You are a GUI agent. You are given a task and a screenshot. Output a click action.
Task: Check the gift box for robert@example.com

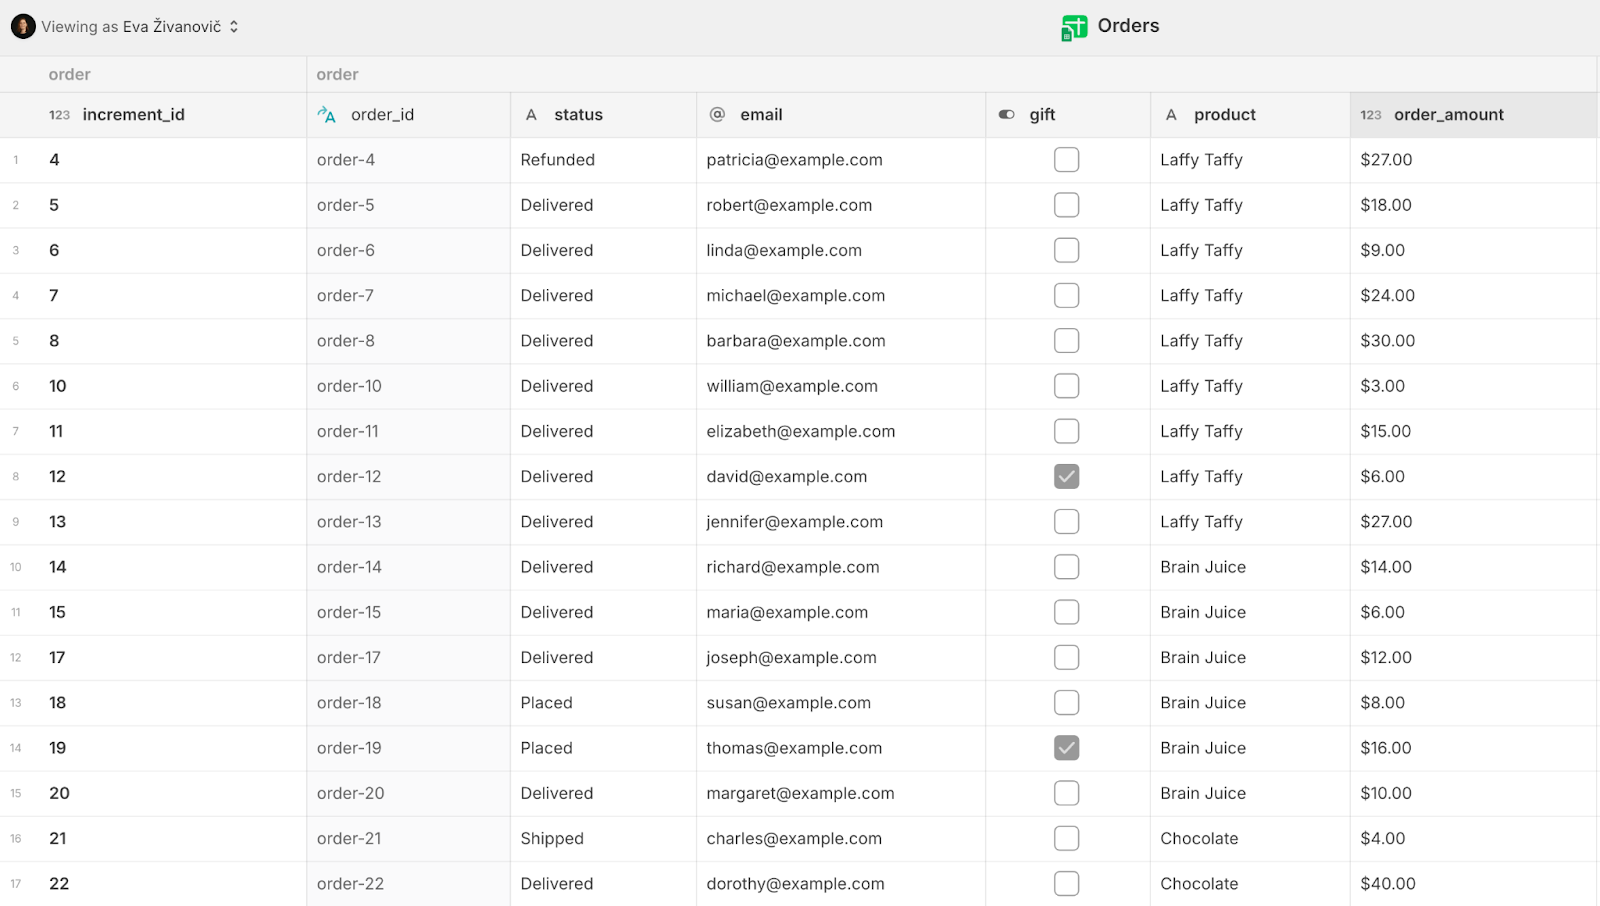pyautogui.click(x=1067, y=205)
